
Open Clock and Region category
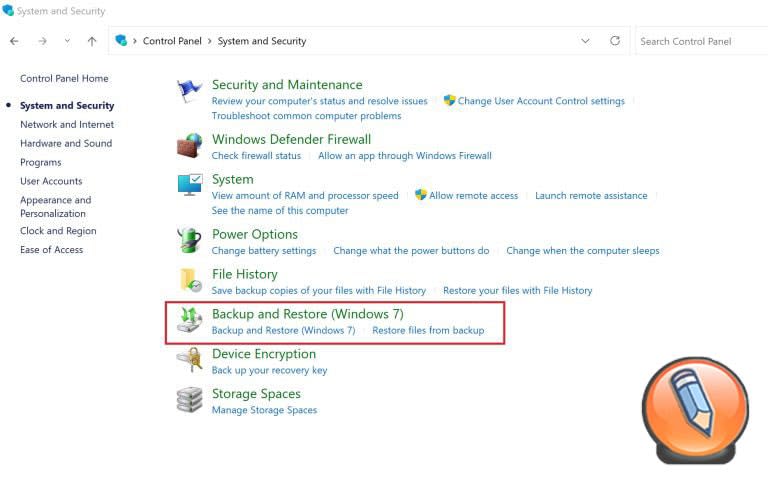point(58,231)
